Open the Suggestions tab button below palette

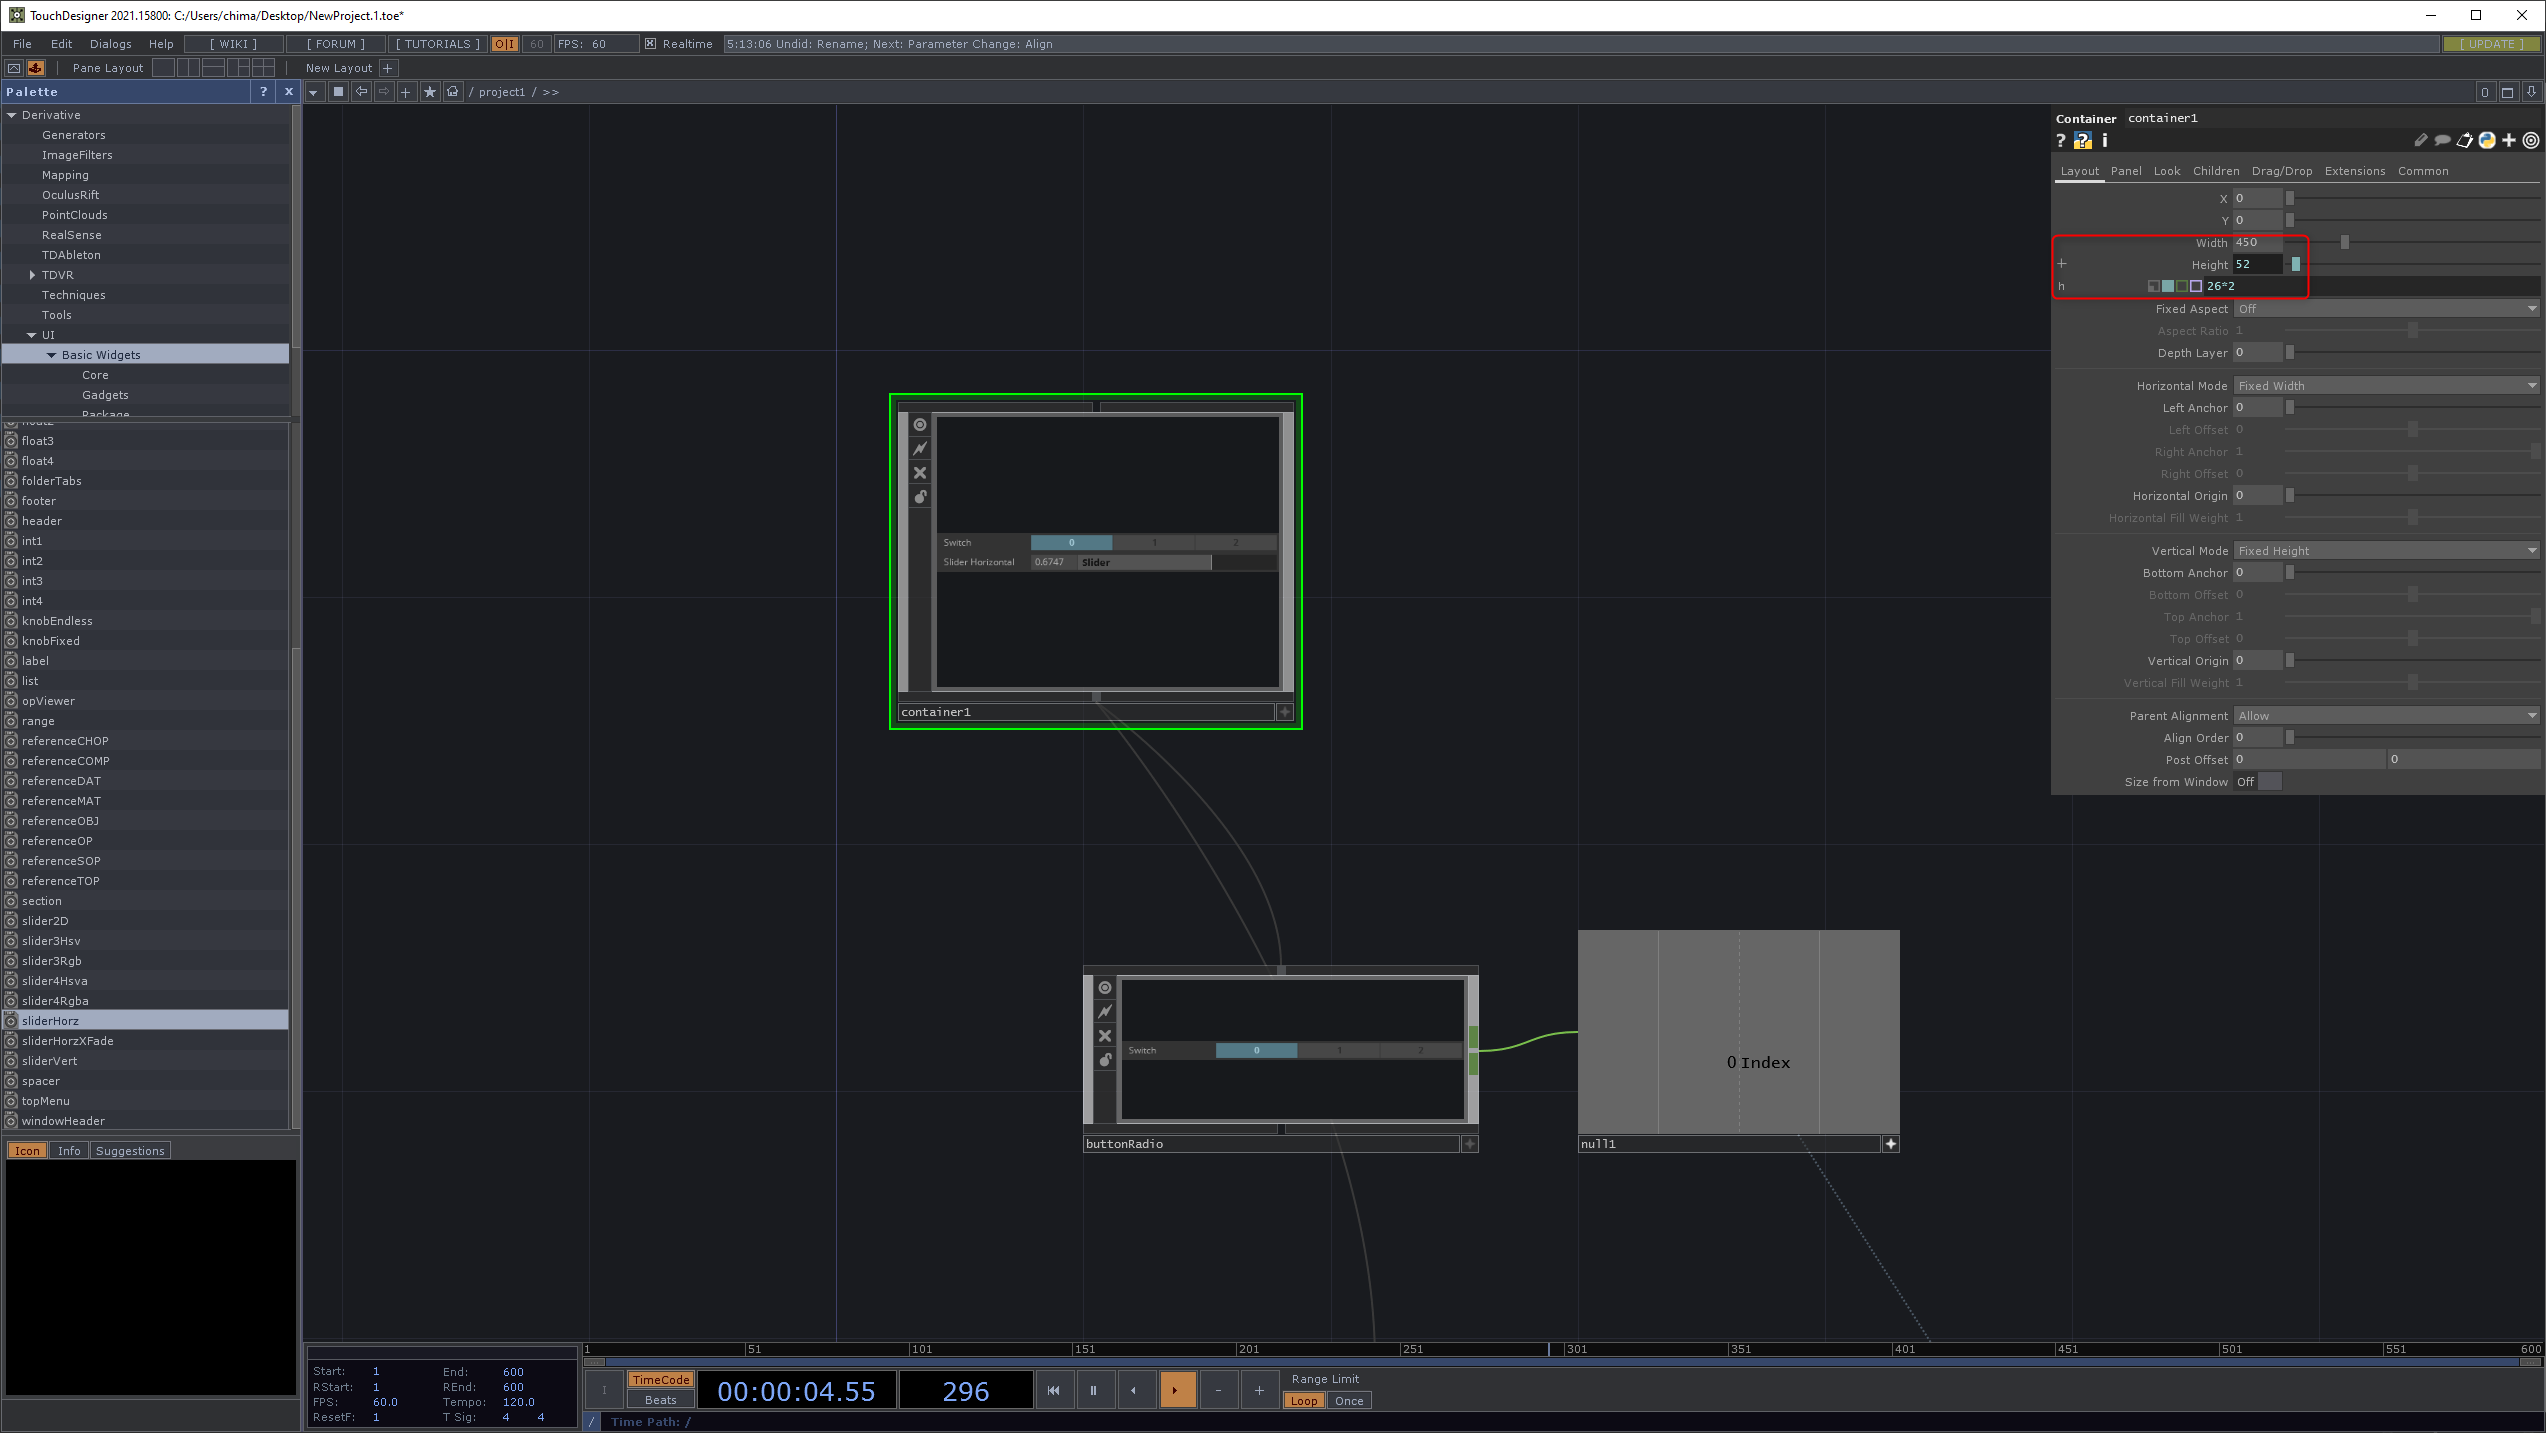[130, 1151]
